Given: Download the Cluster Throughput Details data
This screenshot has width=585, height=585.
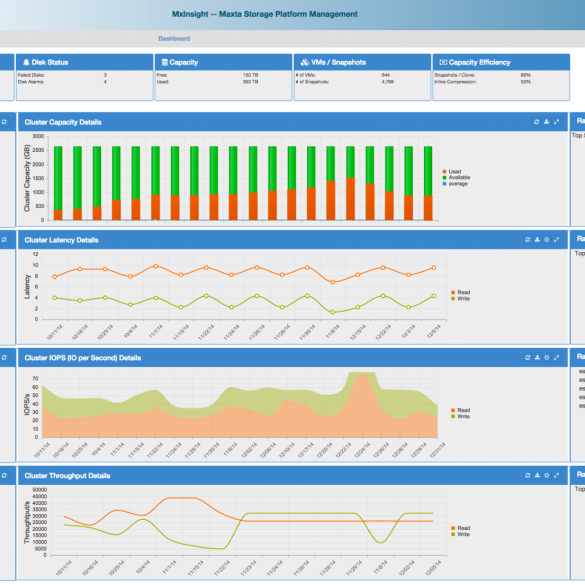Looking at the screenshot, I should click(x=537, y=475).
